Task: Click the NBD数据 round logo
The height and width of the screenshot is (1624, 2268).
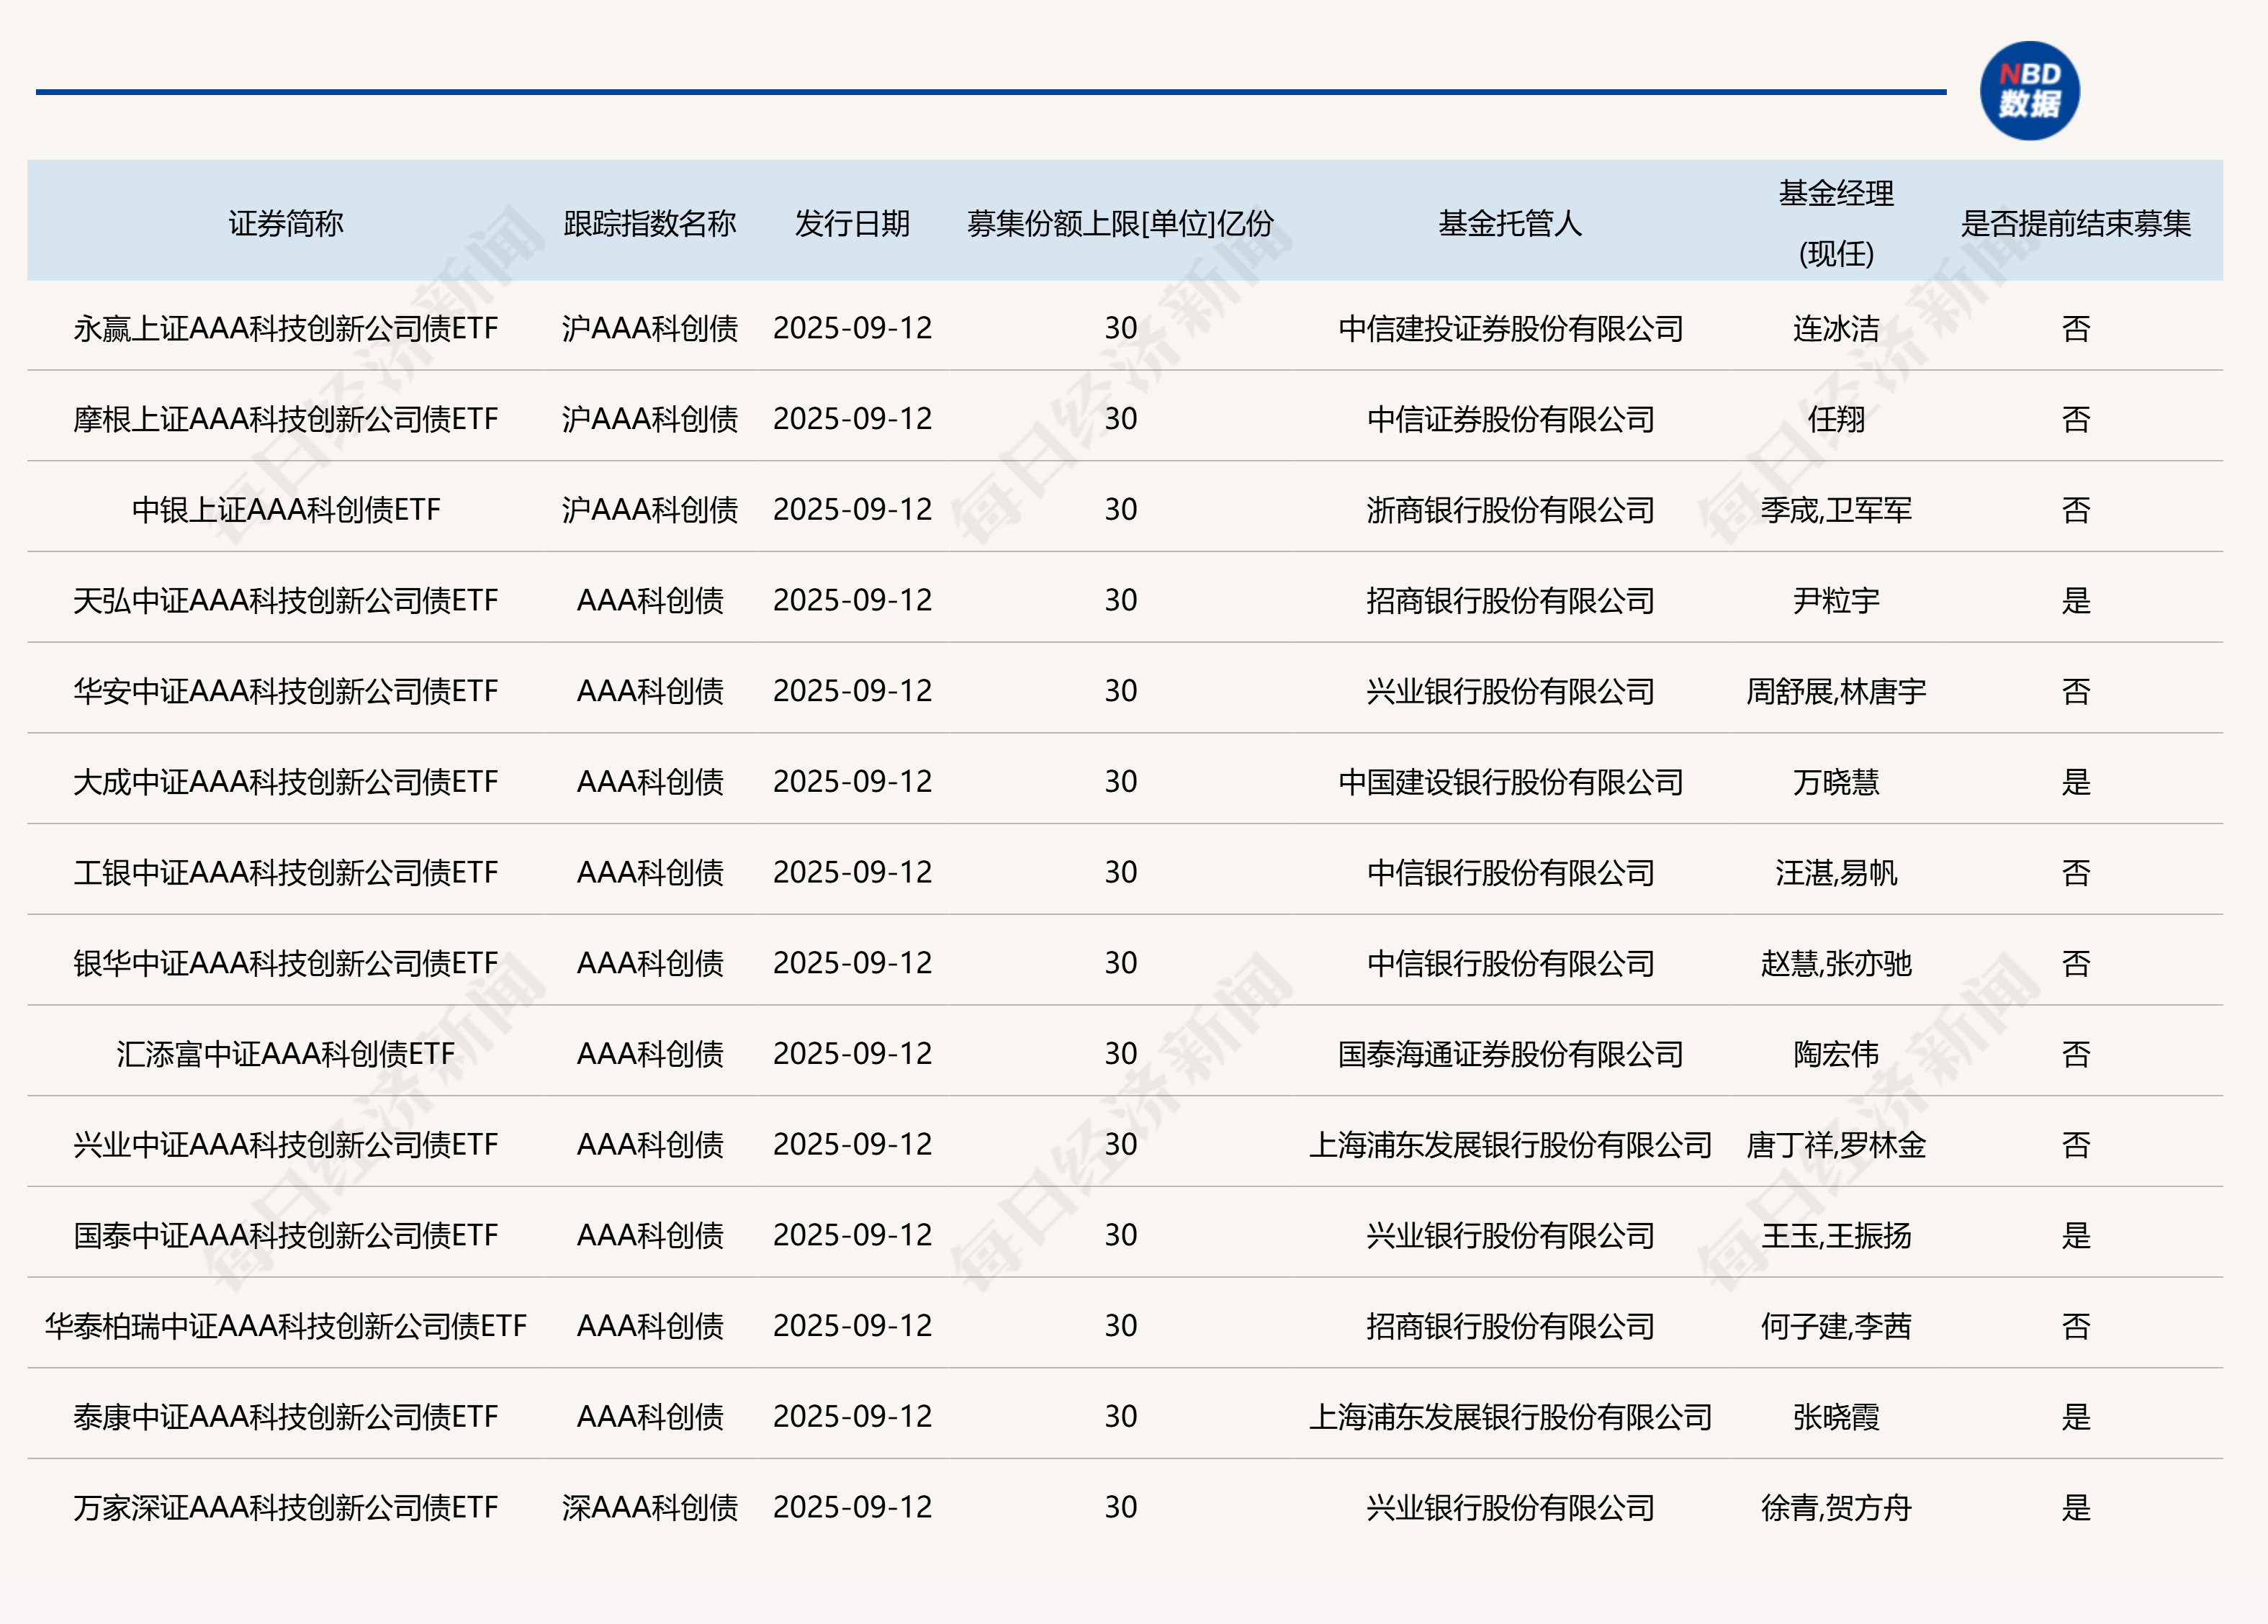Action: (x=2029, y=91)
